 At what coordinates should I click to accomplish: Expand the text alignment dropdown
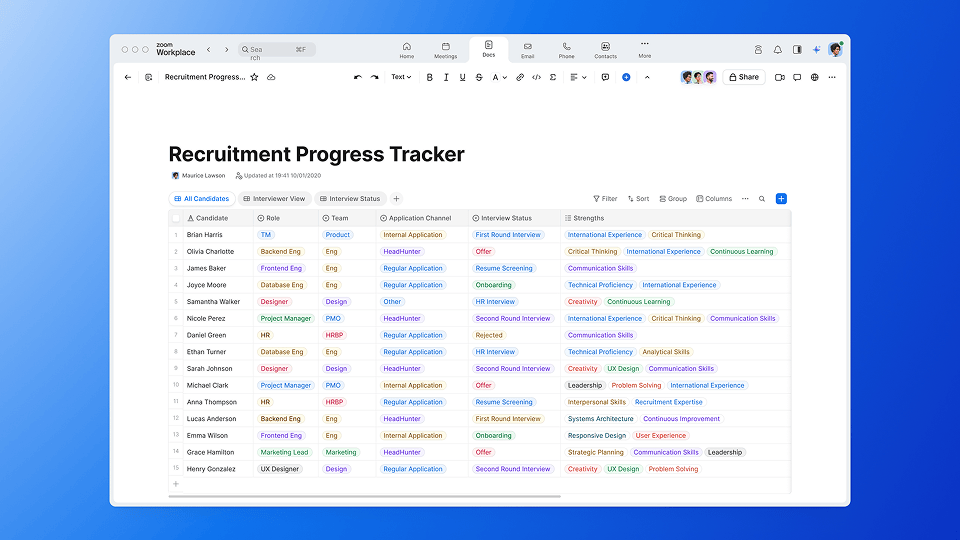[x=578, y=77]
